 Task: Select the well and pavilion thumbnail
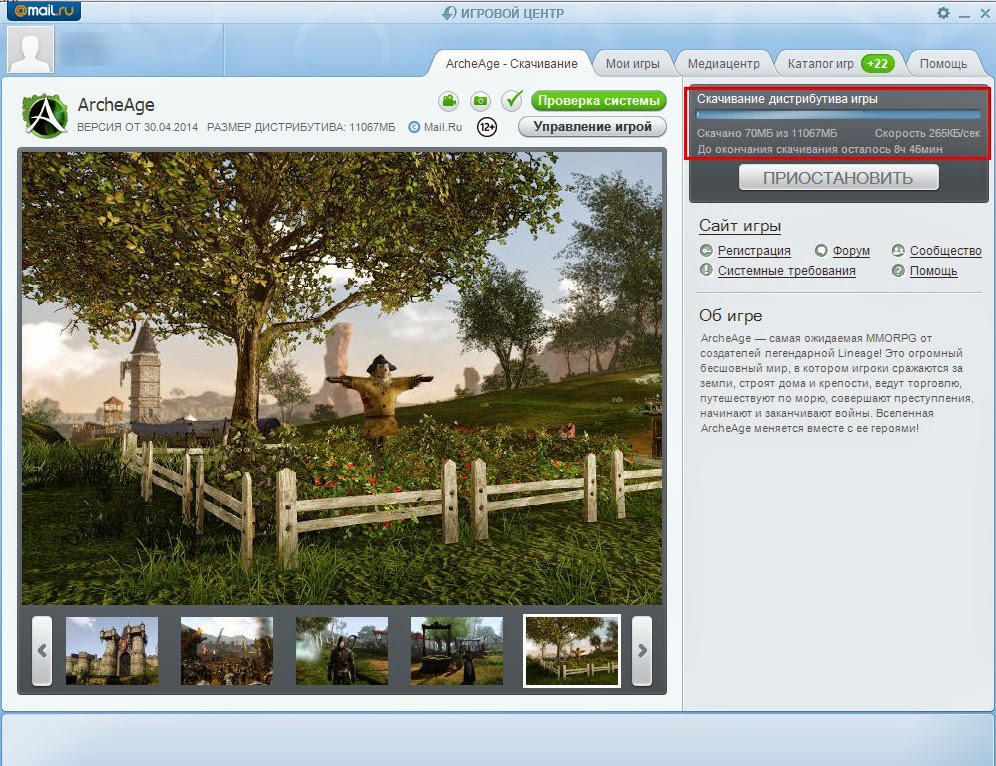(x=457, y=651)
